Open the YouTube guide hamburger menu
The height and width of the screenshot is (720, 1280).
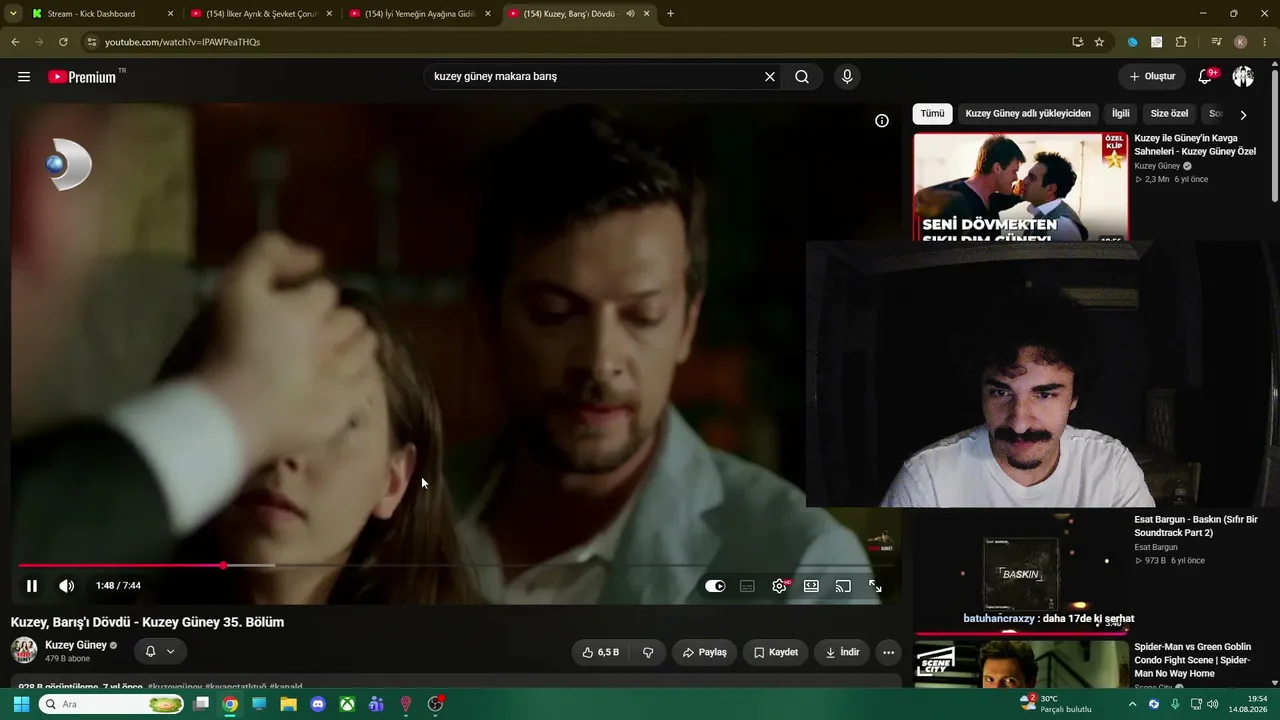click(x=24, y=77)
